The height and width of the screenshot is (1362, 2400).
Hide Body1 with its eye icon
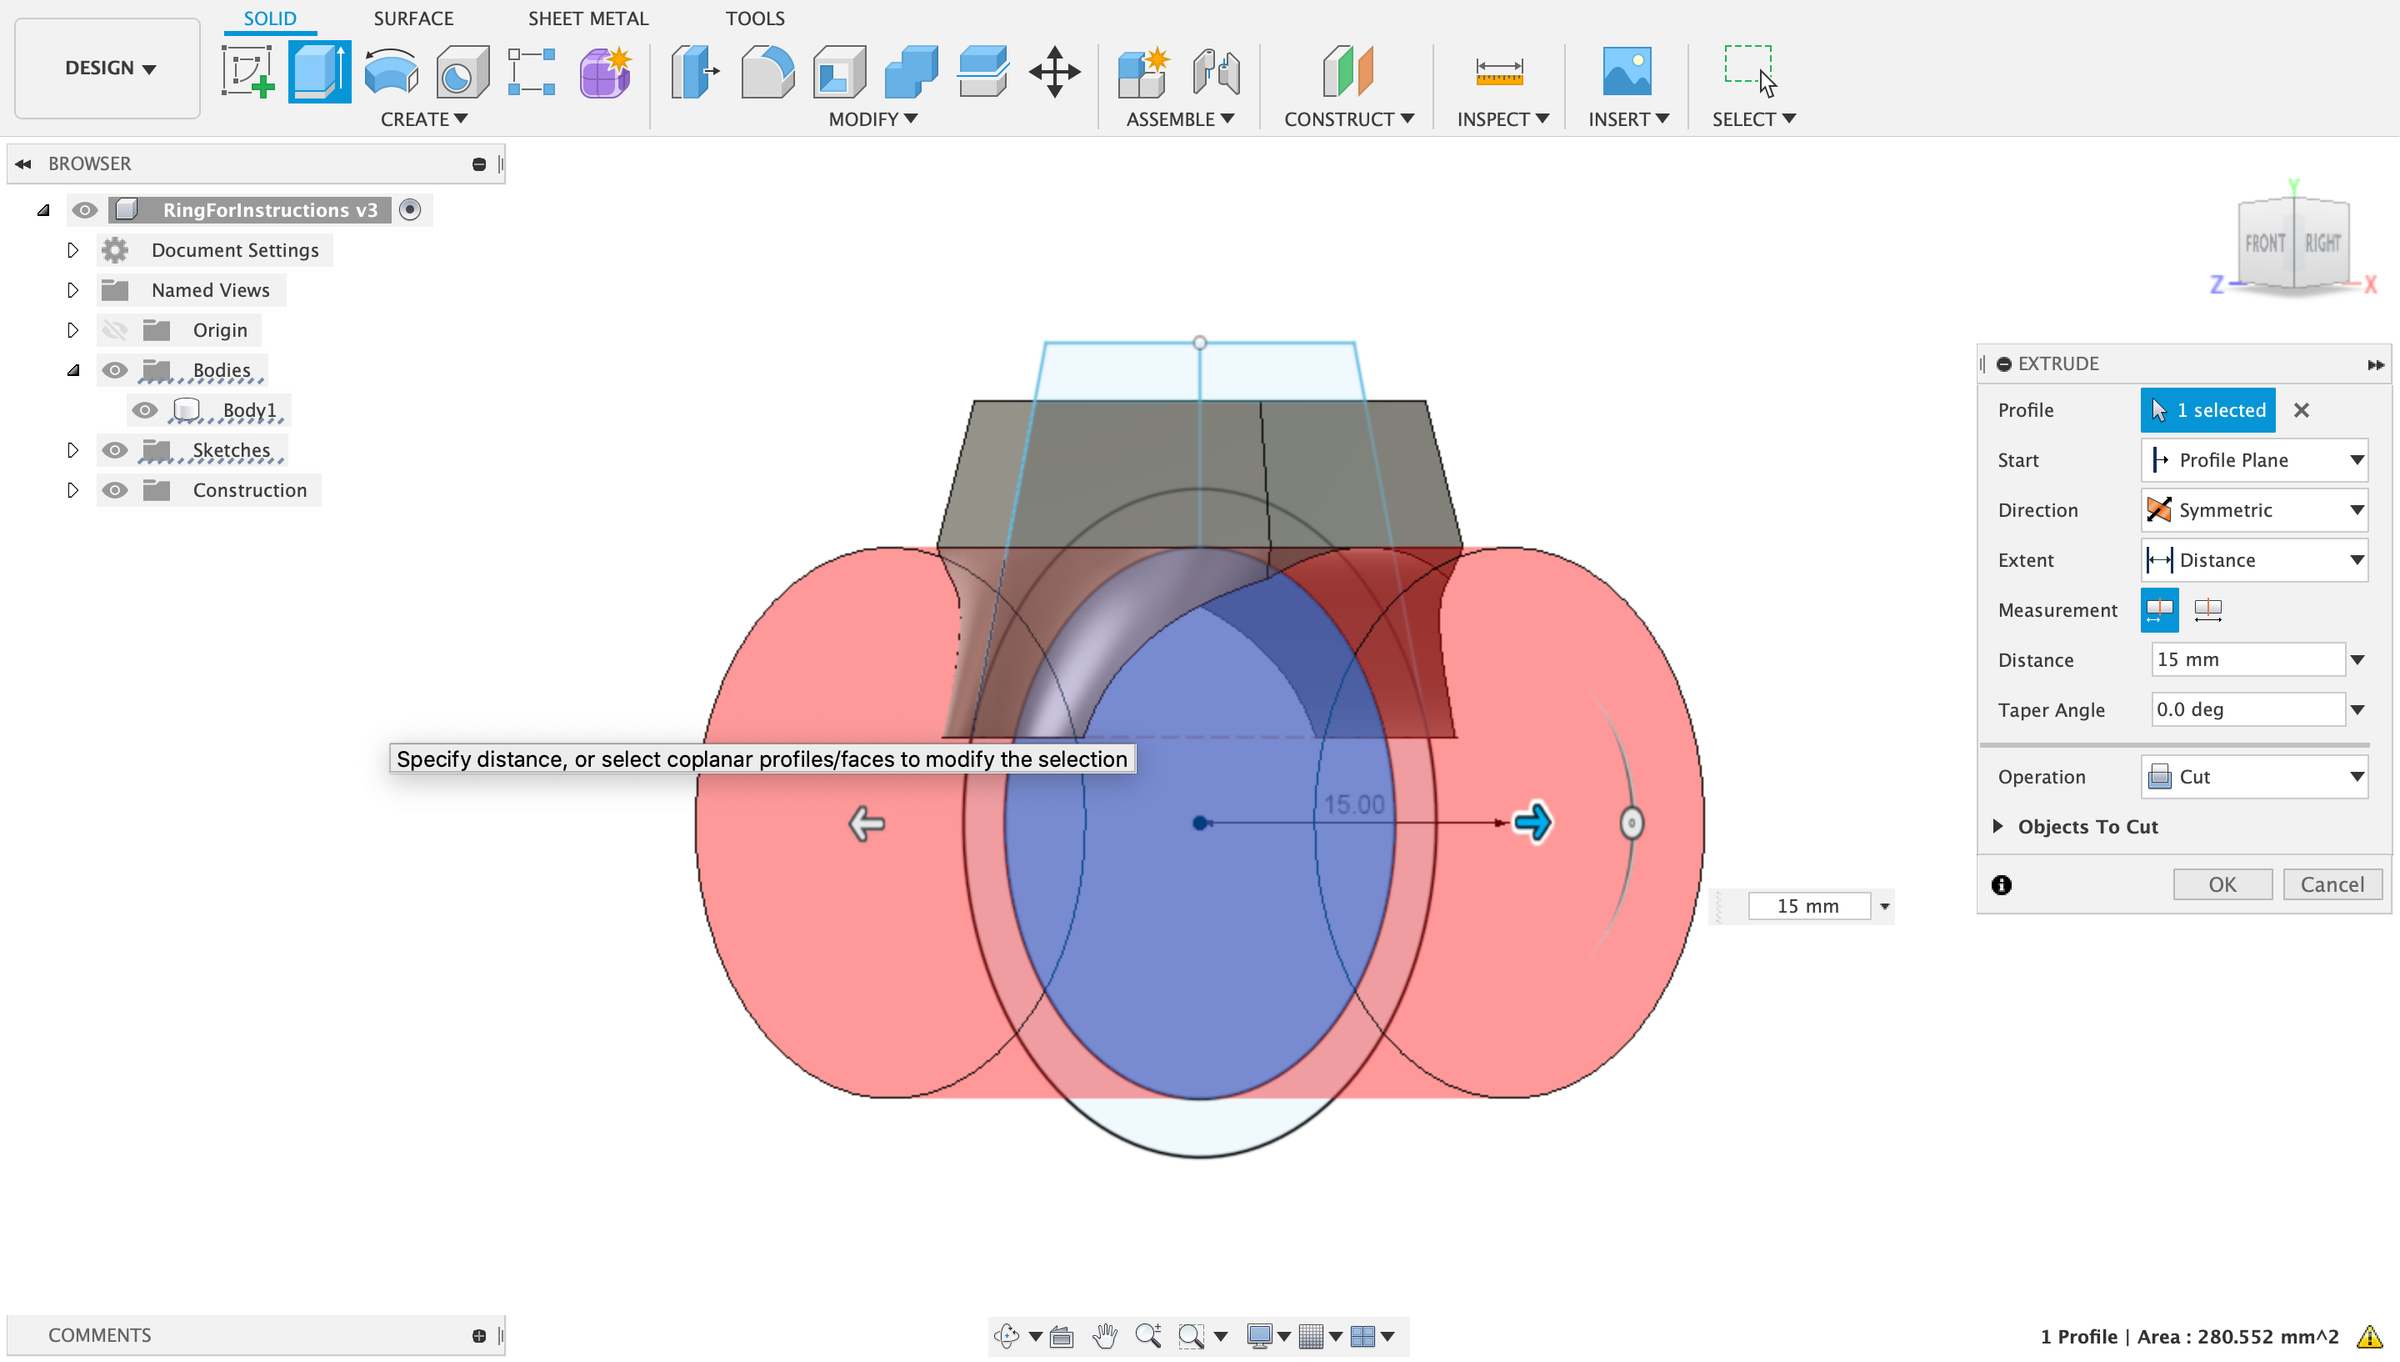pos(145,410)
